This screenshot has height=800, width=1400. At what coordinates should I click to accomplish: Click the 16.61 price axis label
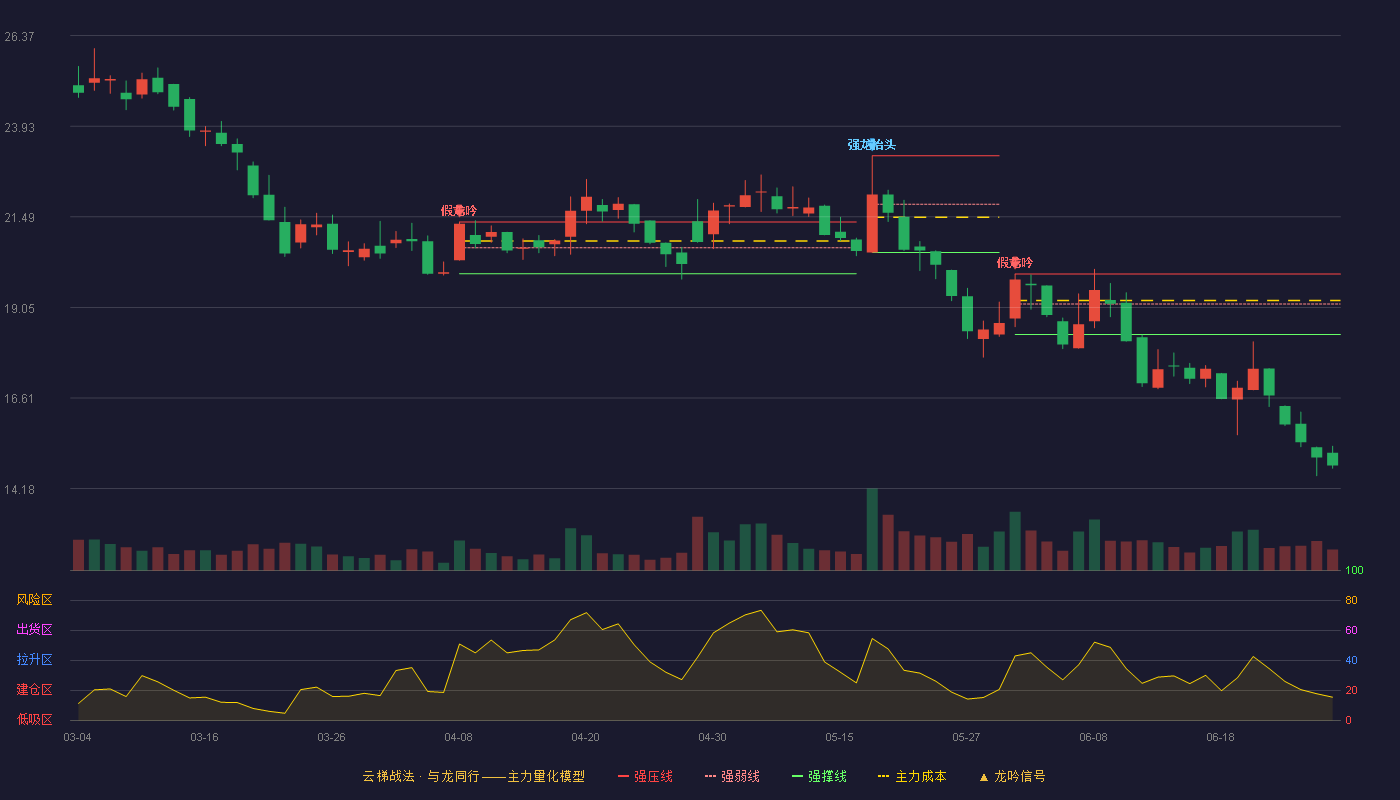click(x=19, y=399)
